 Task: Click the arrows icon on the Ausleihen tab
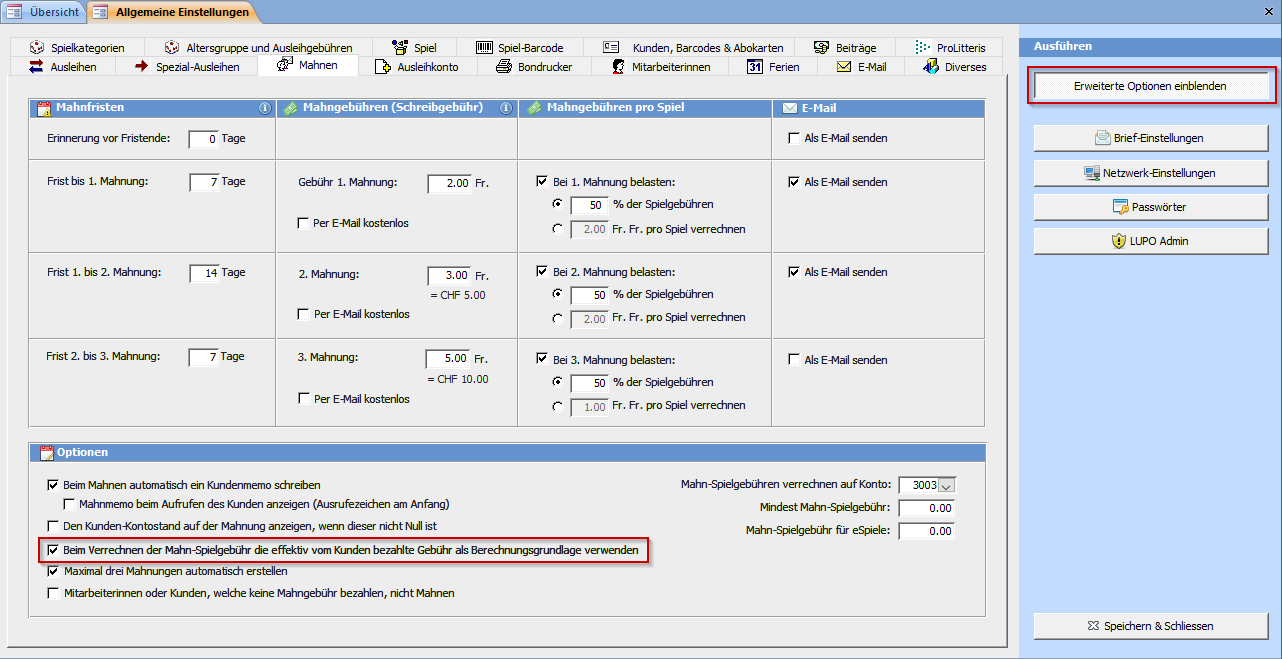click(36, 66)
